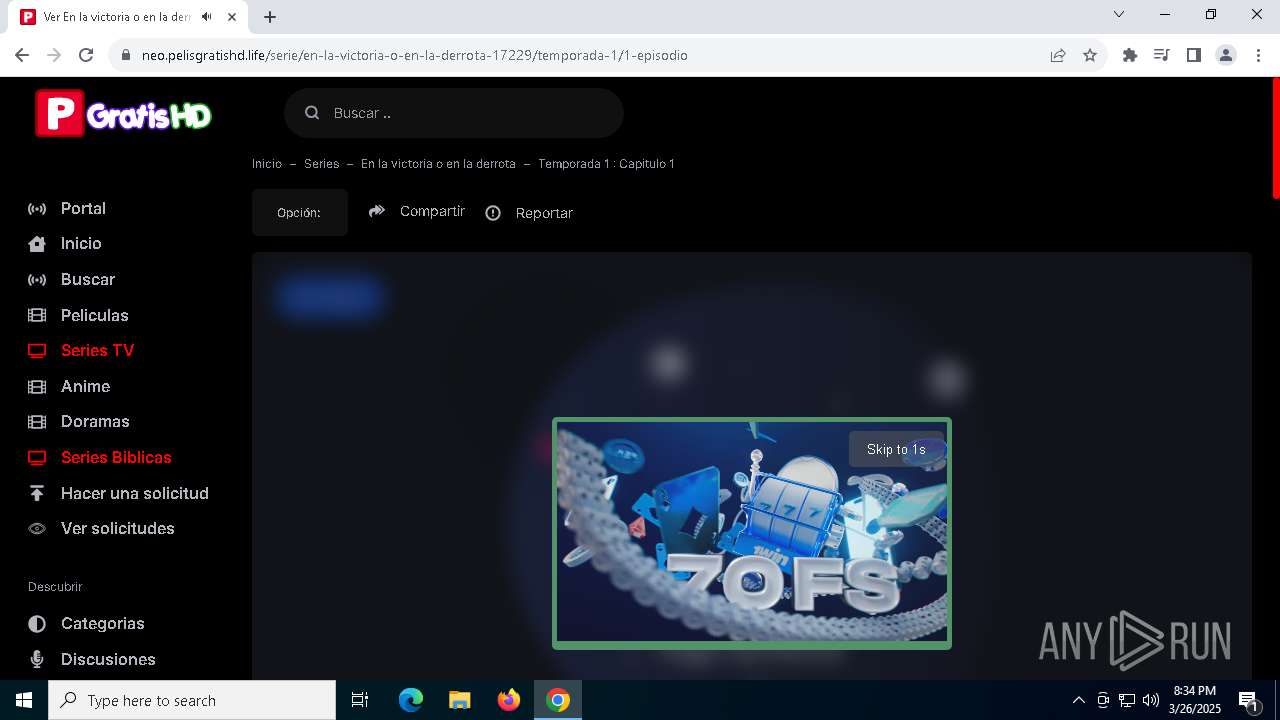Open Discusiones in Descubrir section
The width and height of the screenshot is (1280, 720).
pyautogui.click(x=108, y=659)
